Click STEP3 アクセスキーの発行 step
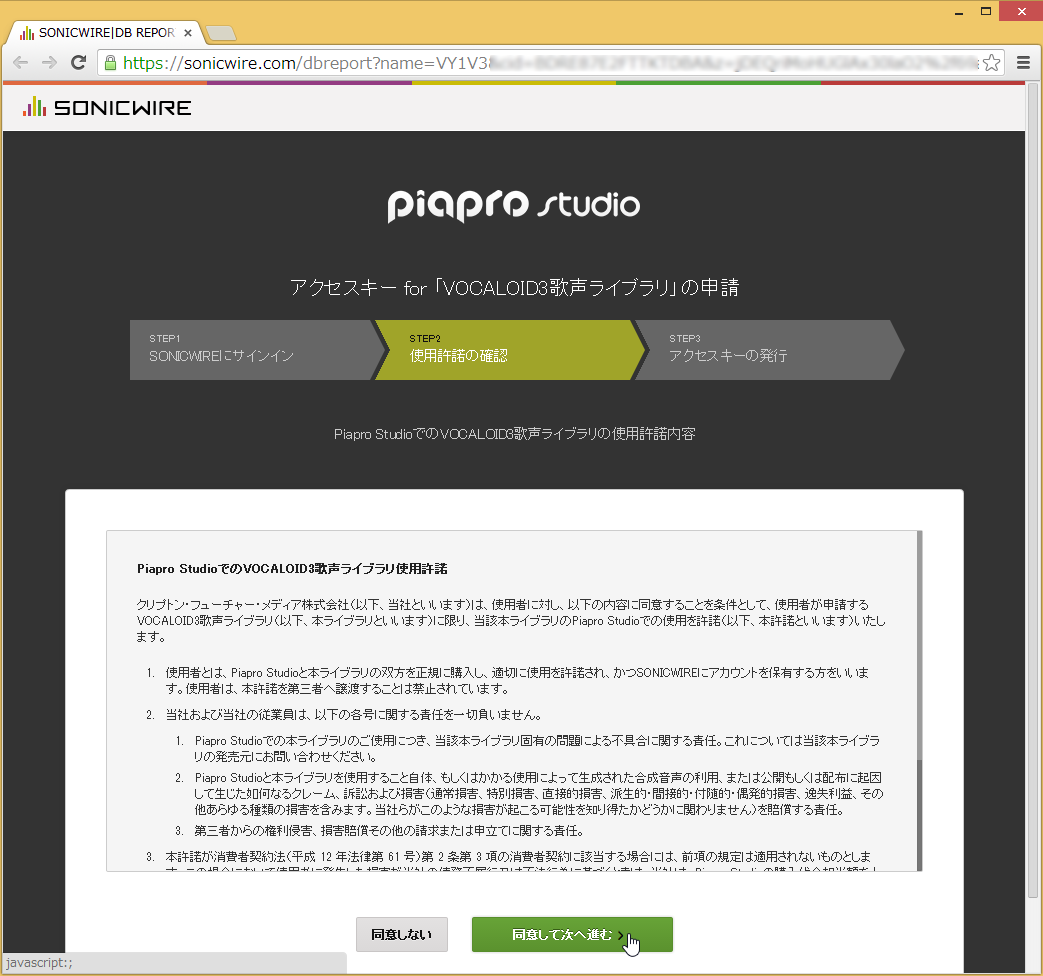 click(x=765, y=349)
